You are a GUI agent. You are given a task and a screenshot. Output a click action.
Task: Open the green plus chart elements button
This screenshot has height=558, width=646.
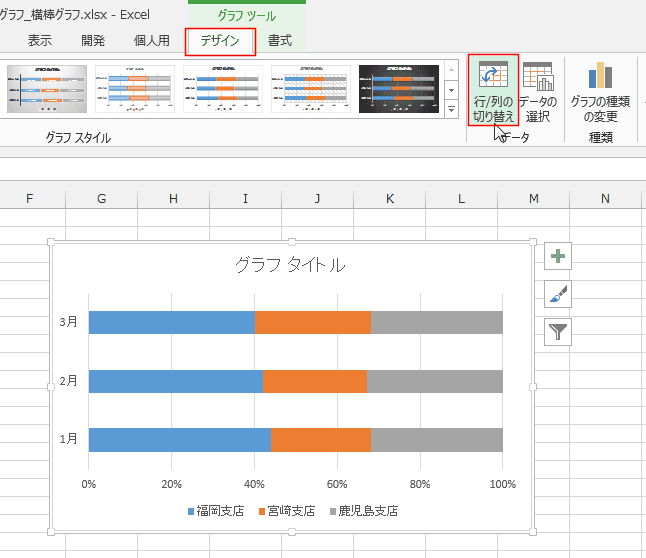557,256
